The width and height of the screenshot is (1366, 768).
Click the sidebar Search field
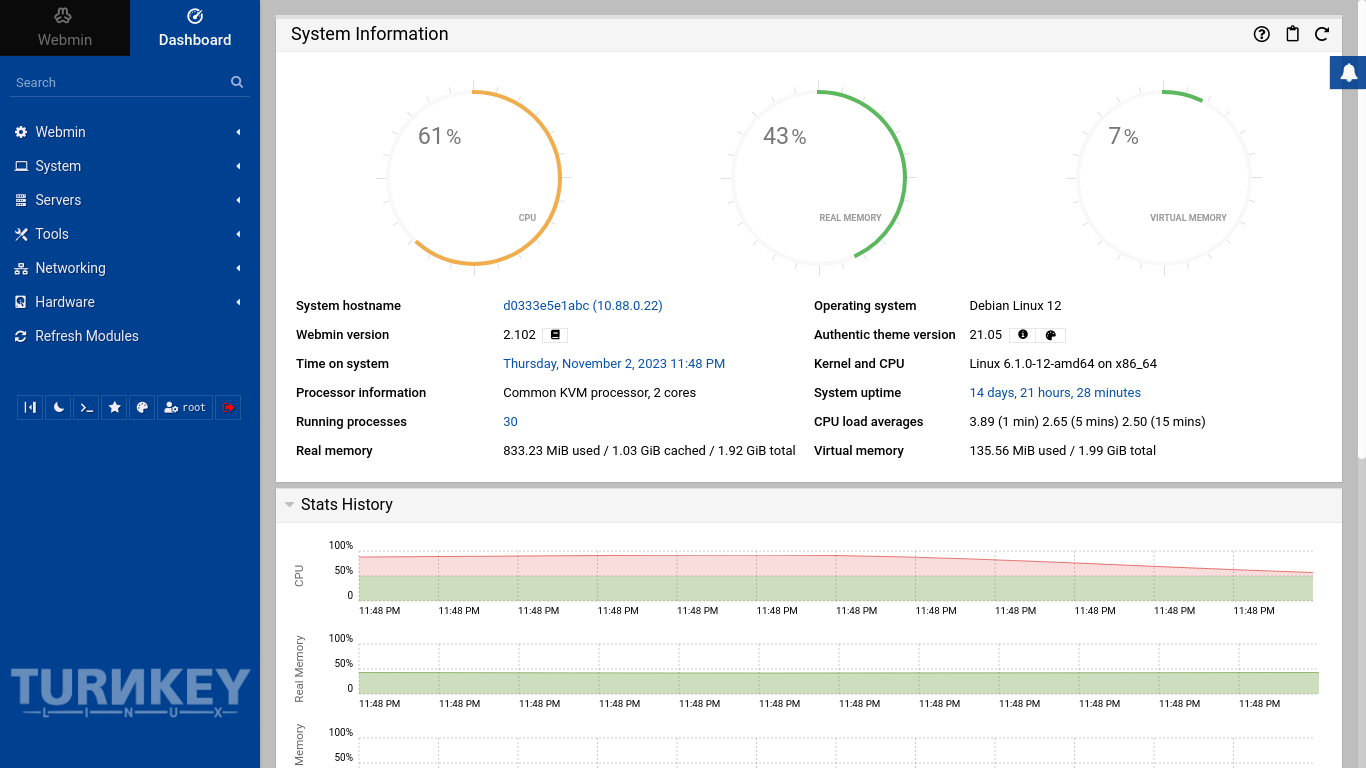[120, 83]
